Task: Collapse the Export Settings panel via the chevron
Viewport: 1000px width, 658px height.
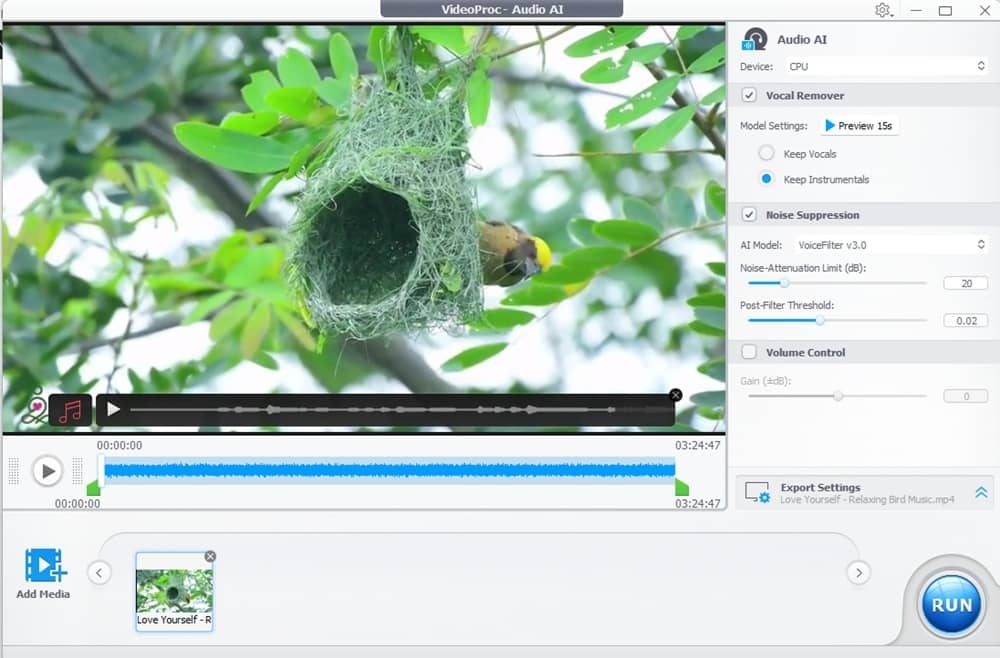Action: click(x=980, y=492)
